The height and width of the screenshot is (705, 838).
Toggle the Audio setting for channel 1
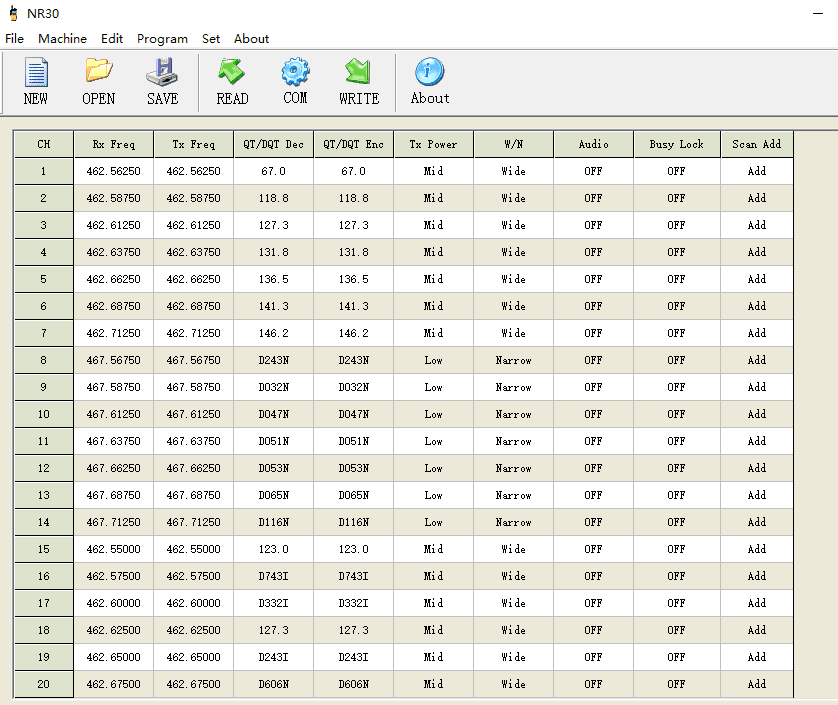point(593,171)
